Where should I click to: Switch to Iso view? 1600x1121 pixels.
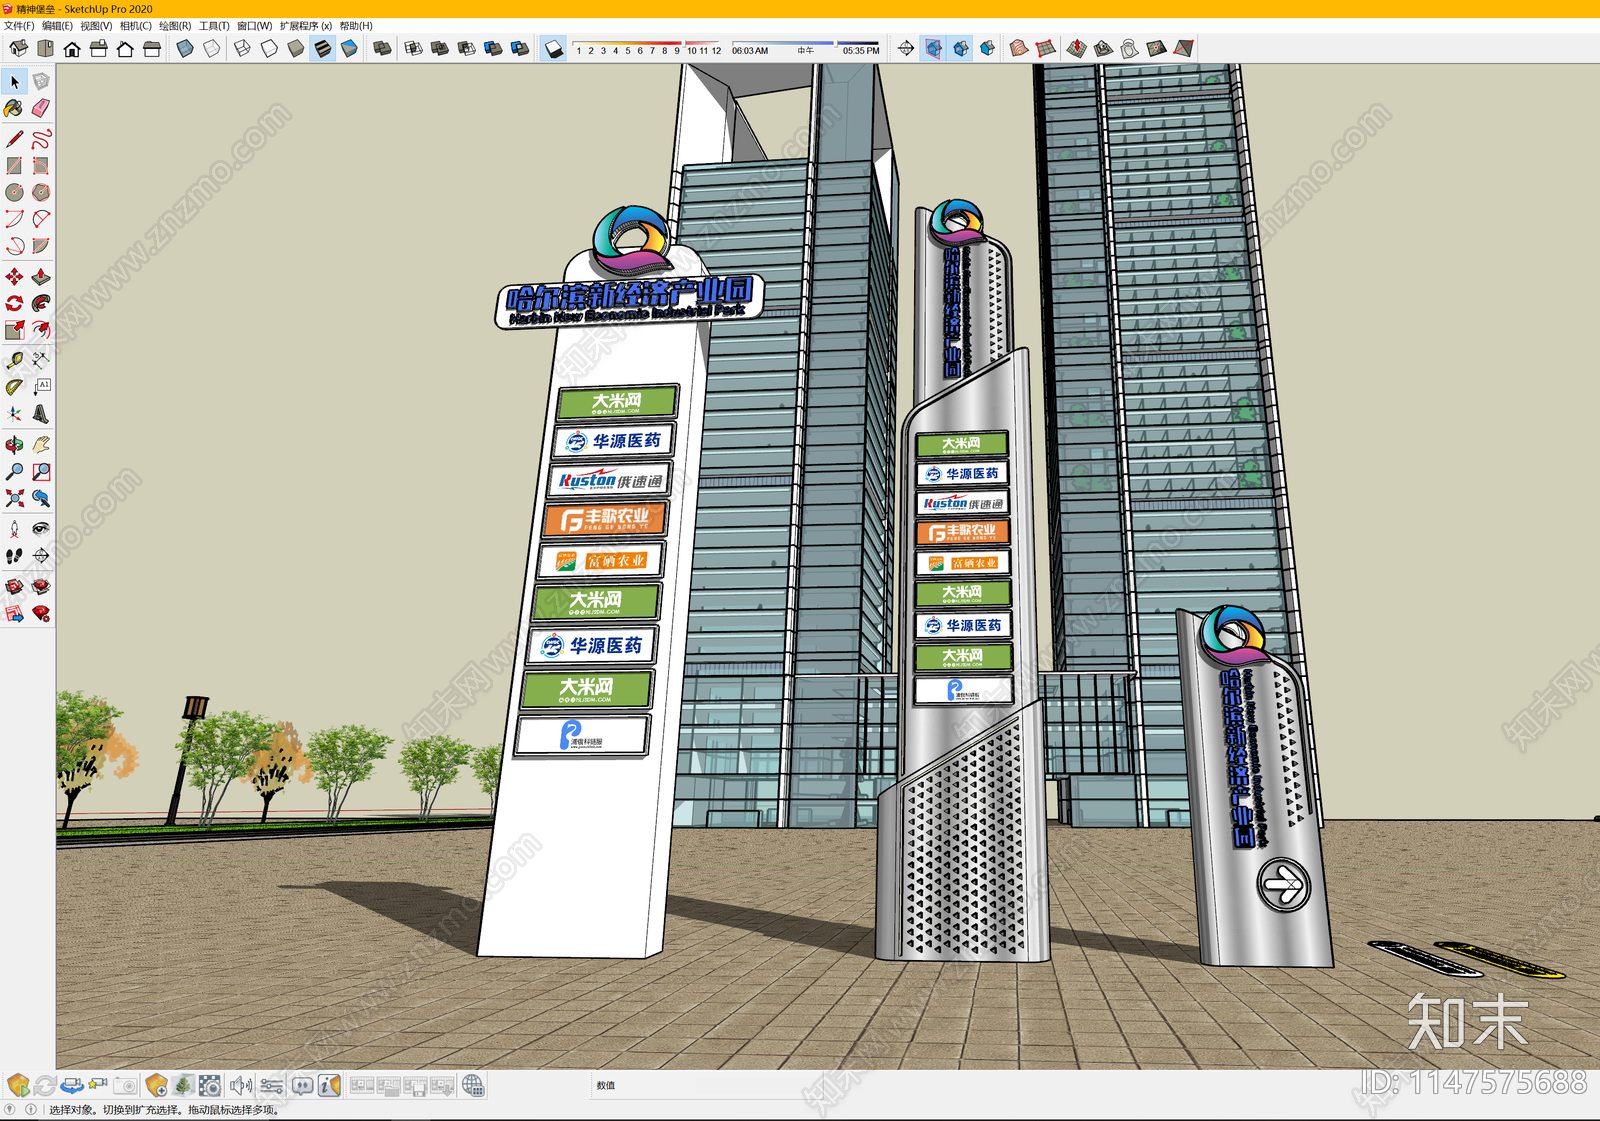(x=18, y=48)
